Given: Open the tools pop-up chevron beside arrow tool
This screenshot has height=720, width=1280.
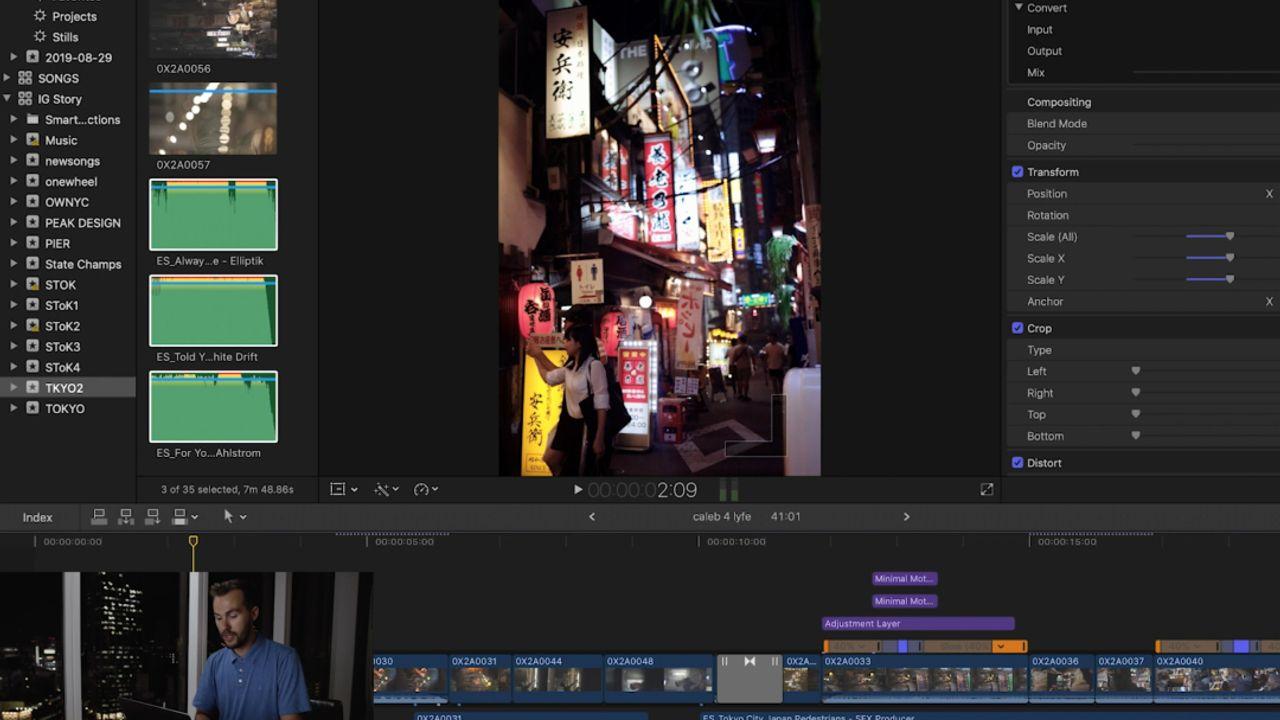Looking at the screenshot, I should point(243,517).
